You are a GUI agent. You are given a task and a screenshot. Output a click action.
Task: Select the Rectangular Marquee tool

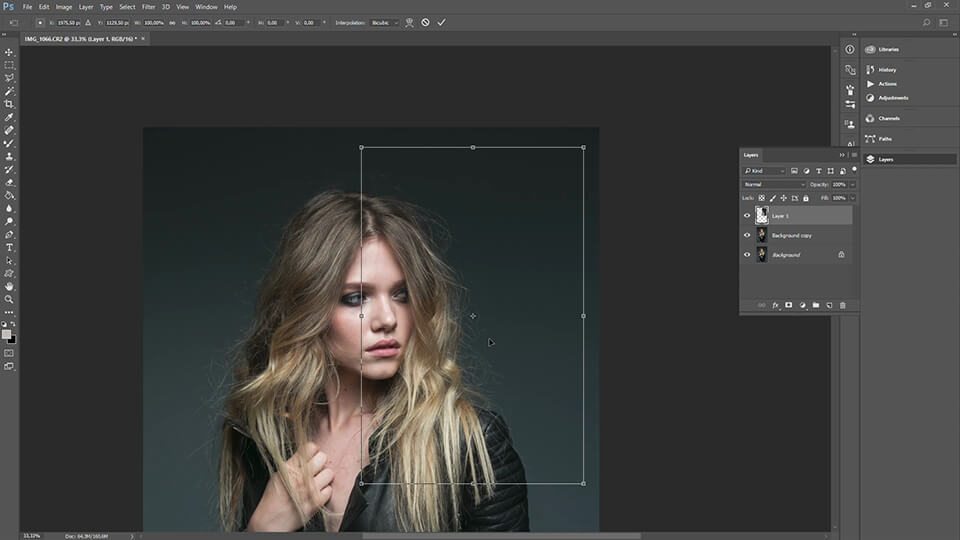(9, 65)
